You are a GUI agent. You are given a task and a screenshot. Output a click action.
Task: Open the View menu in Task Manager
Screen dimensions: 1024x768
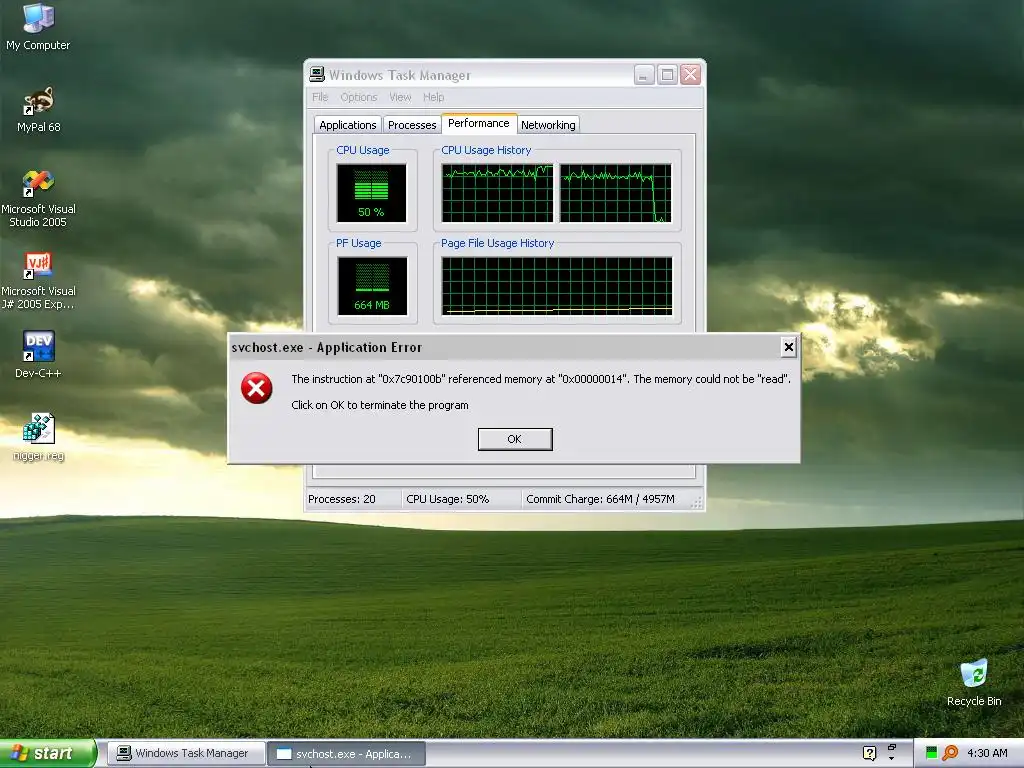[400, 97]
